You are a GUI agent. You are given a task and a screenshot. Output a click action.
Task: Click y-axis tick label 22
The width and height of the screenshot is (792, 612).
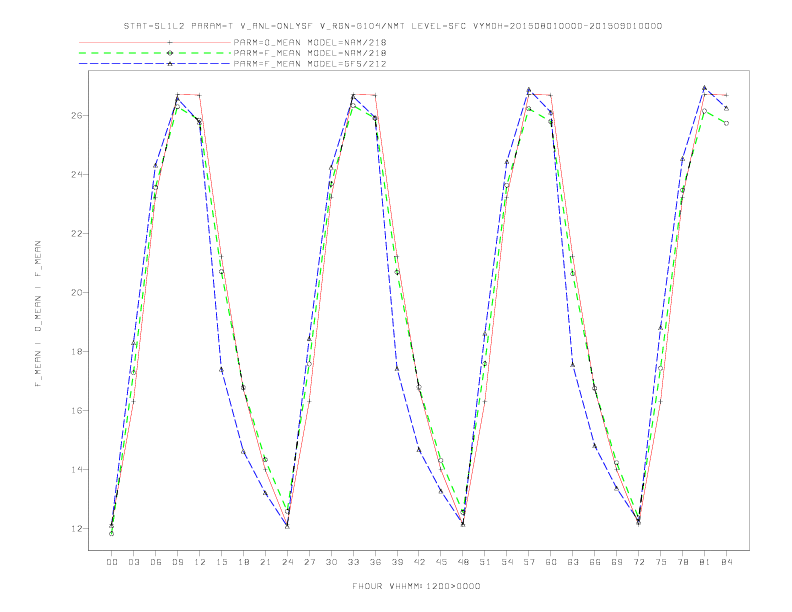coord(76,233)
